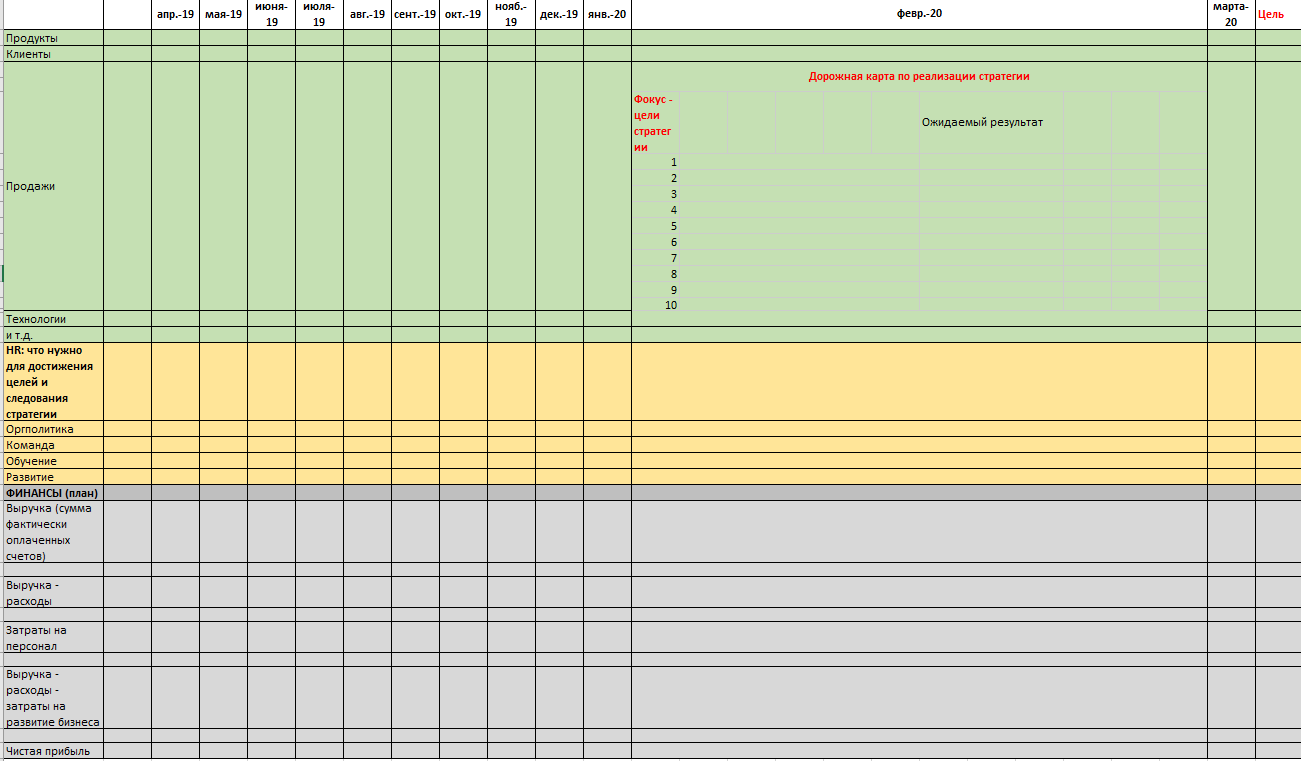Select the Технологии row label

[52, 319]
